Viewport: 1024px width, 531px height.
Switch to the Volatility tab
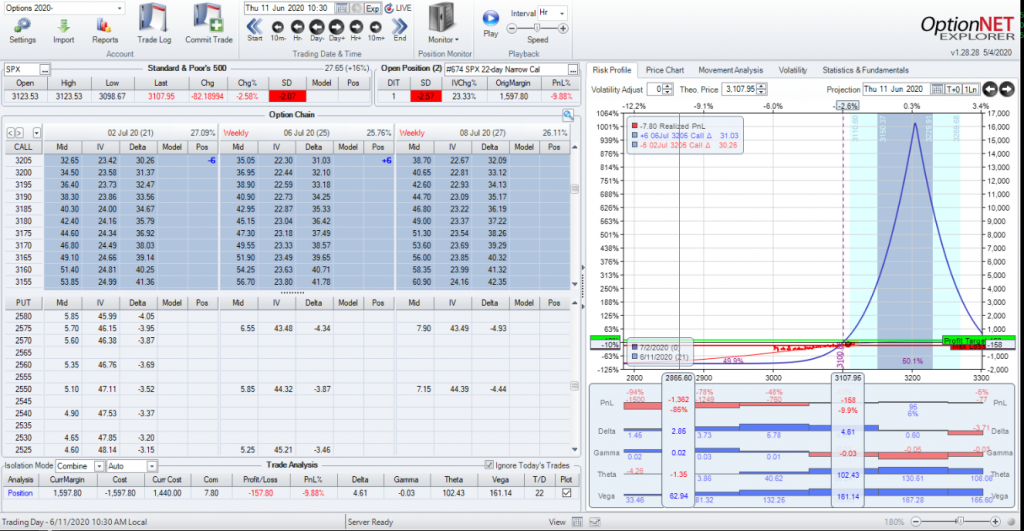tap(793, 70)
